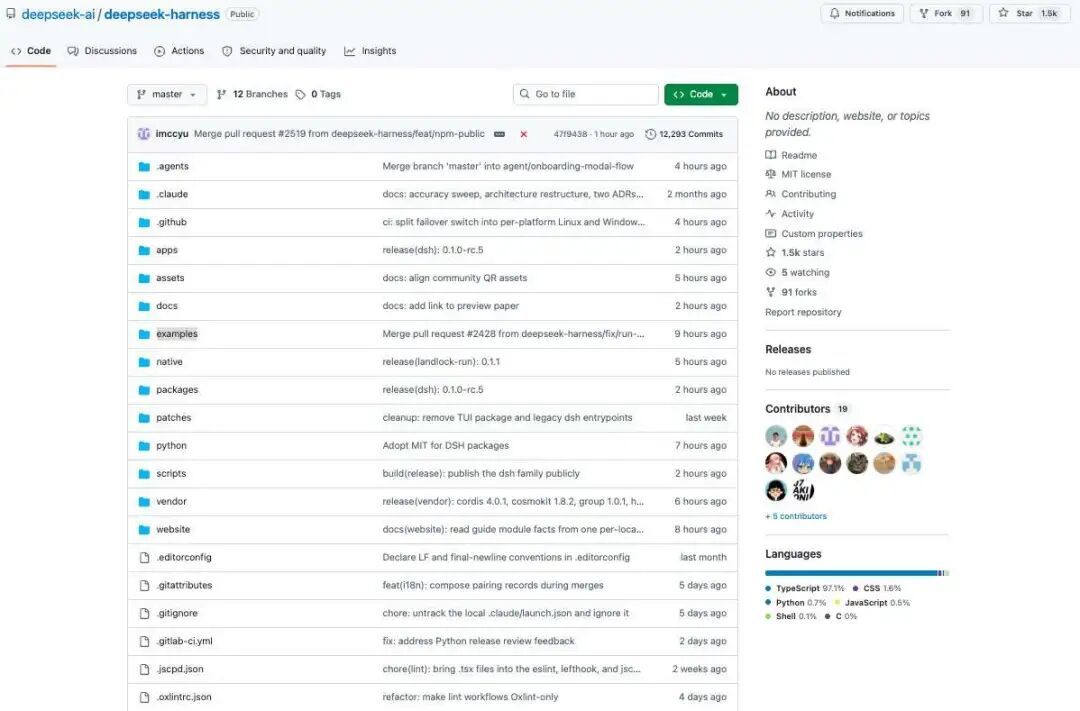Open the .oxlintrc.json file
Image resolution: width=1080 pixels, height=711 pixels.
point(184,697)
